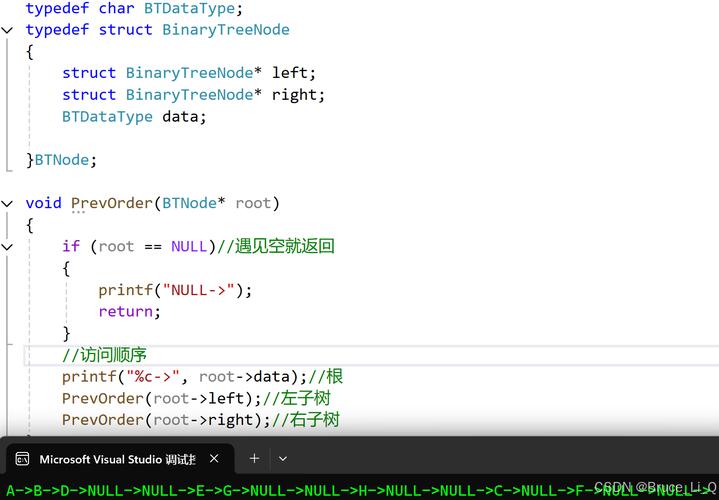This screenshot has height=500, width=719.
Task: Click the BTNode struct alias
Action: pyautogui.click(x=61, y=160)
